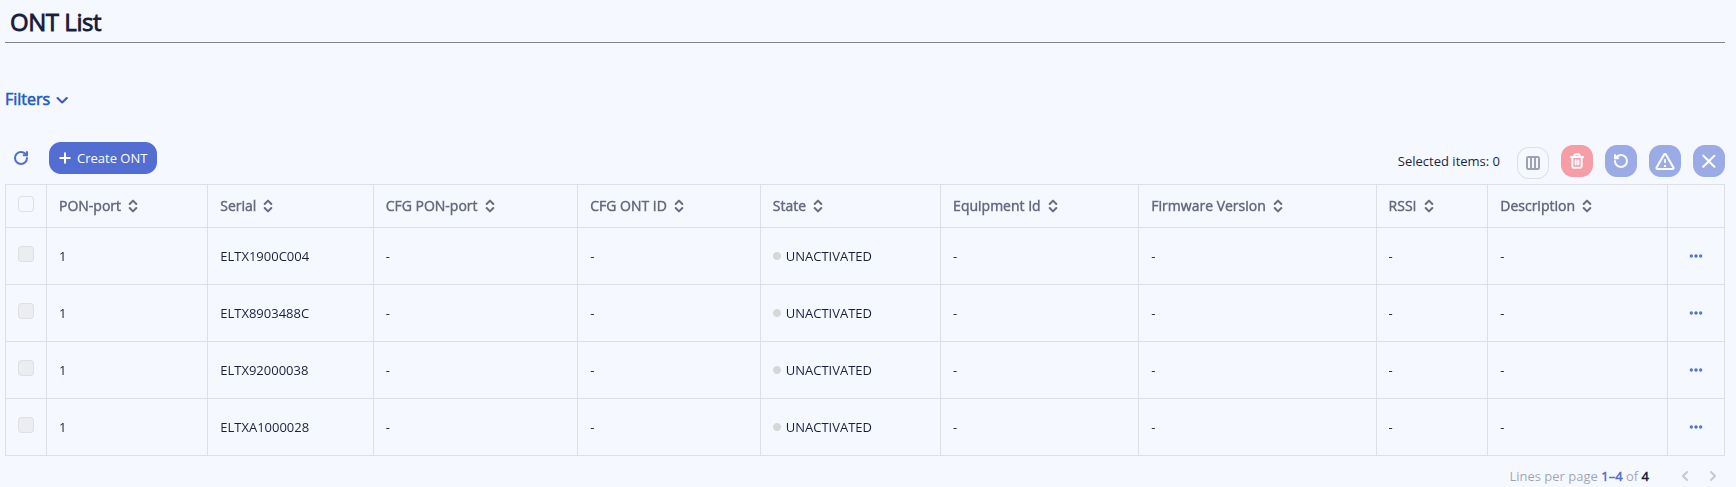Click the red trash delete icon
Screen dimensions: 1736x487
point(1576,161)
